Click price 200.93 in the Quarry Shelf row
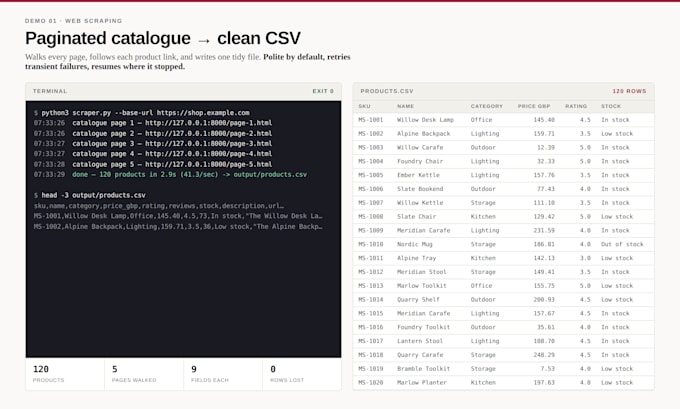This screenshot has height=409, width=680. pyautogui.click(x=544, y=300)
